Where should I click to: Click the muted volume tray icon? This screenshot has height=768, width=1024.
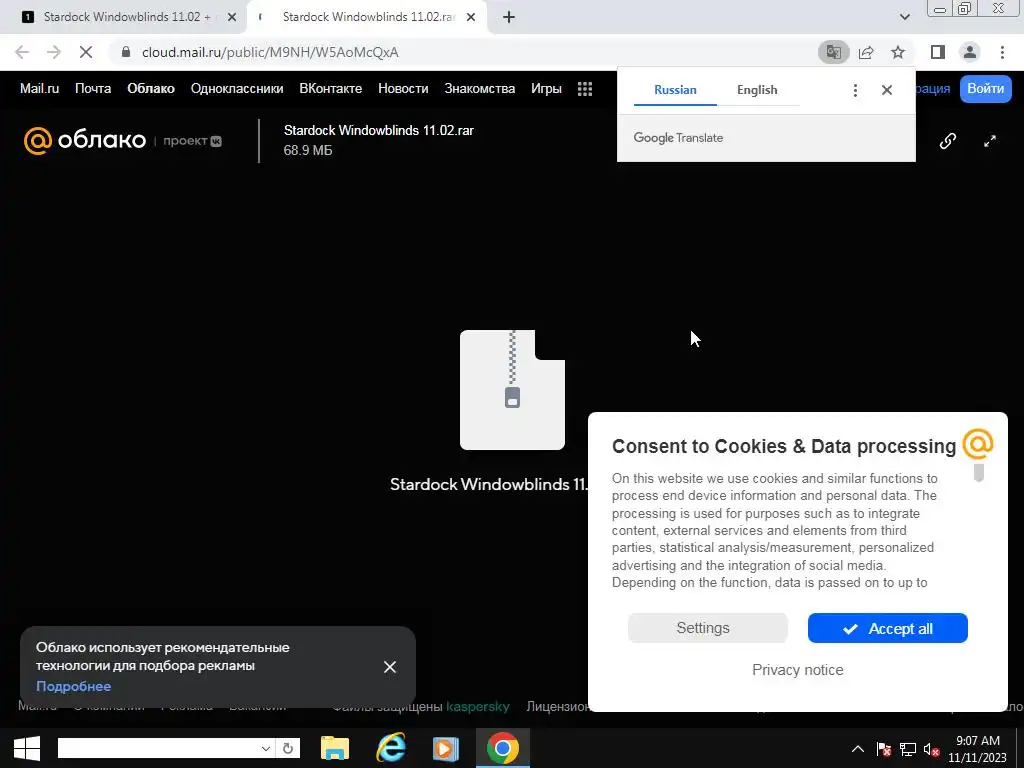tap(932, 750)
